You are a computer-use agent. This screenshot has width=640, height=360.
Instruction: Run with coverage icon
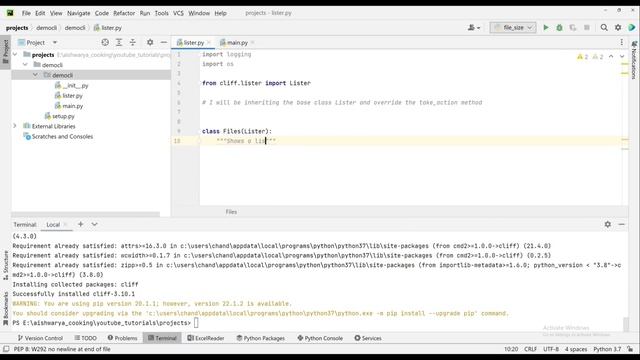[573, 27]
